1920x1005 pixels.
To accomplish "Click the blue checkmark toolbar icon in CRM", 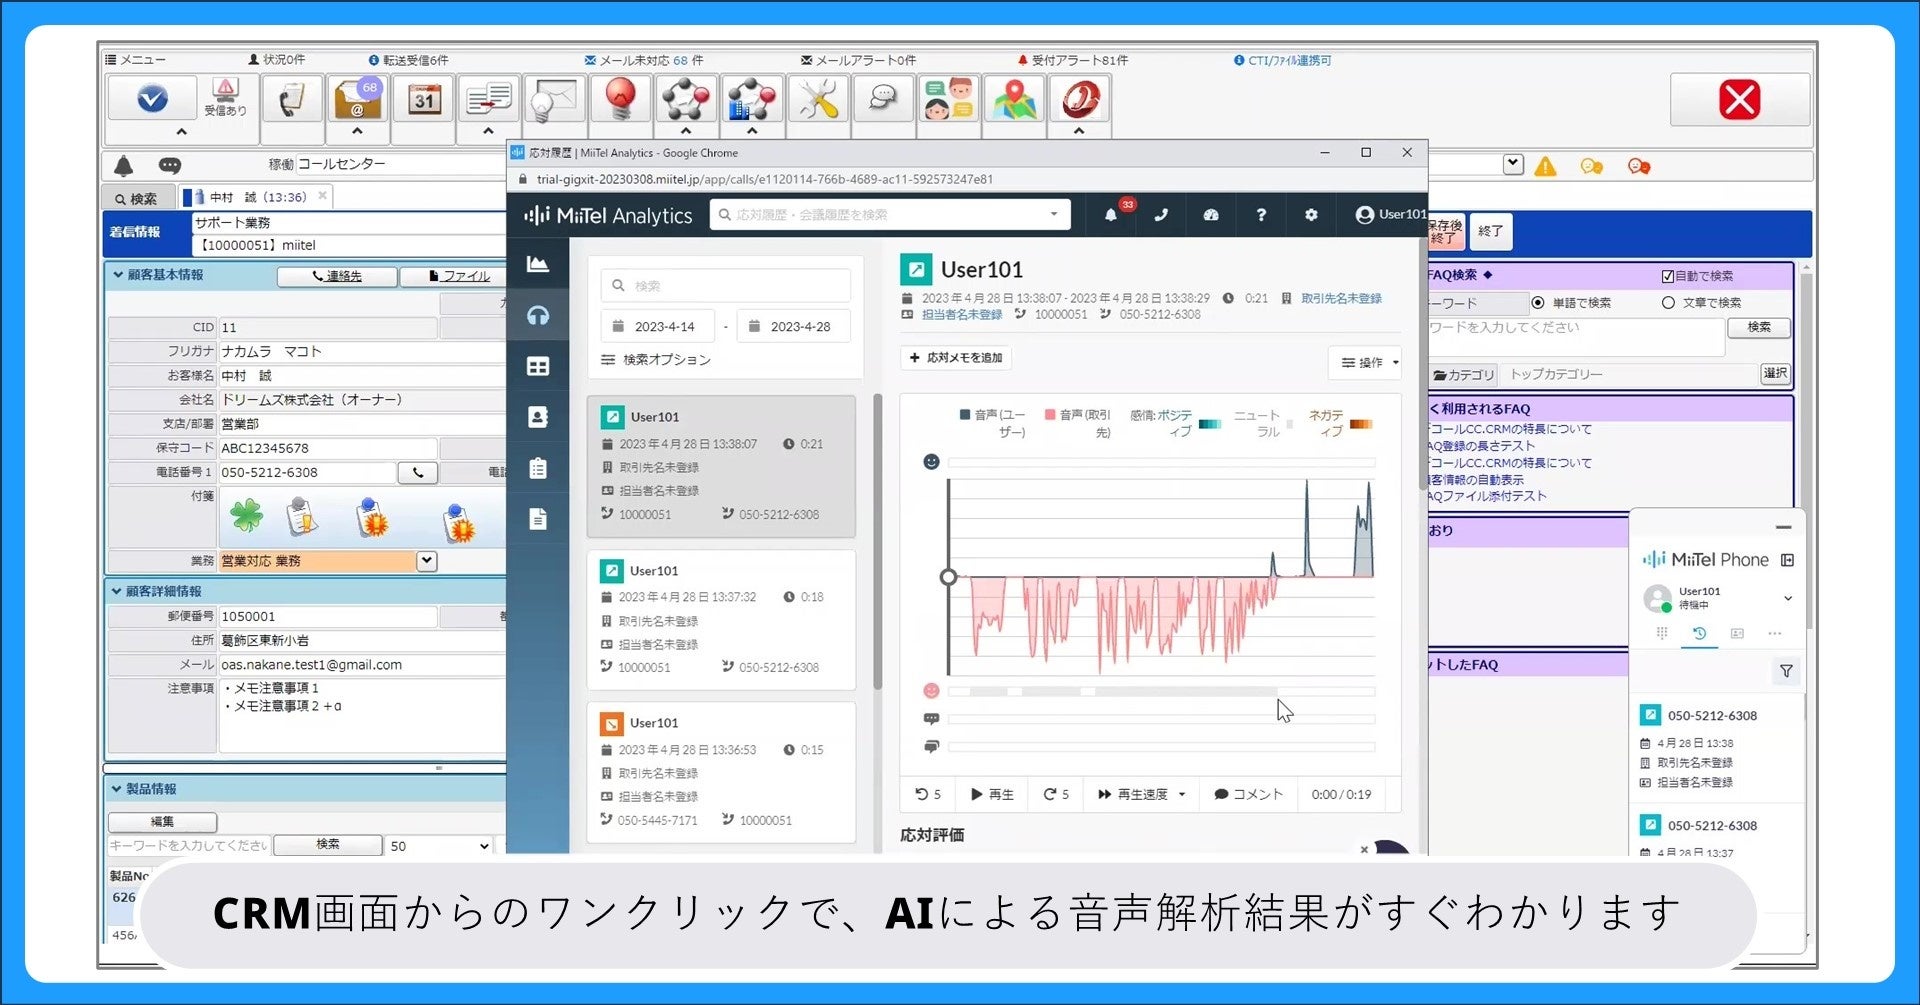I will coord(152,99).
